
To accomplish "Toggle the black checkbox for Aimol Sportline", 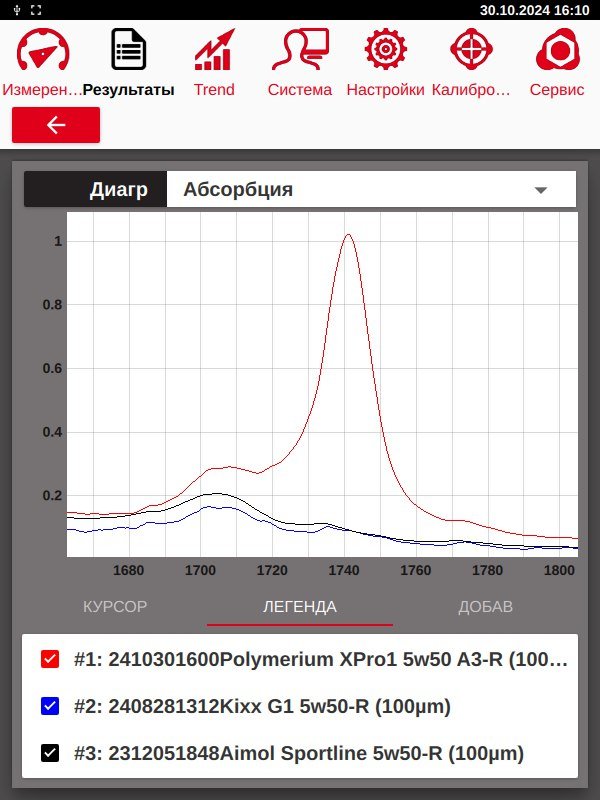I will tap(50, 753).
